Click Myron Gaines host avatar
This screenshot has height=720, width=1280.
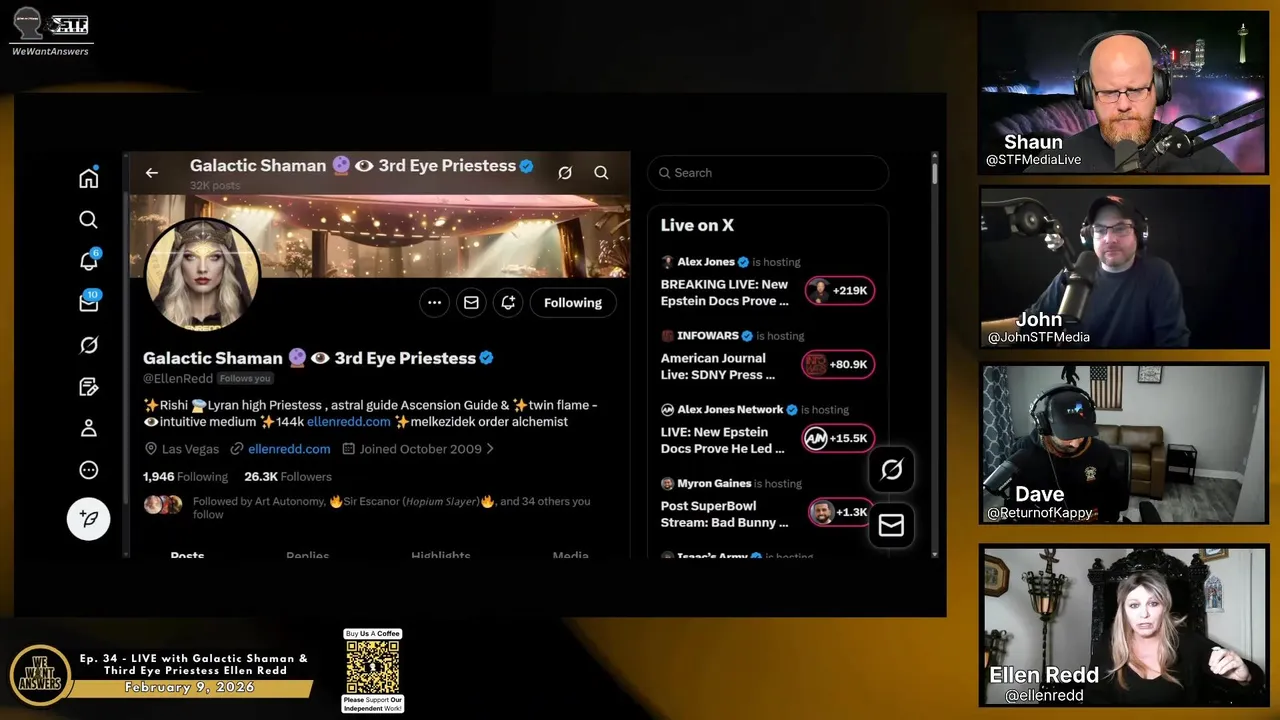667,484
